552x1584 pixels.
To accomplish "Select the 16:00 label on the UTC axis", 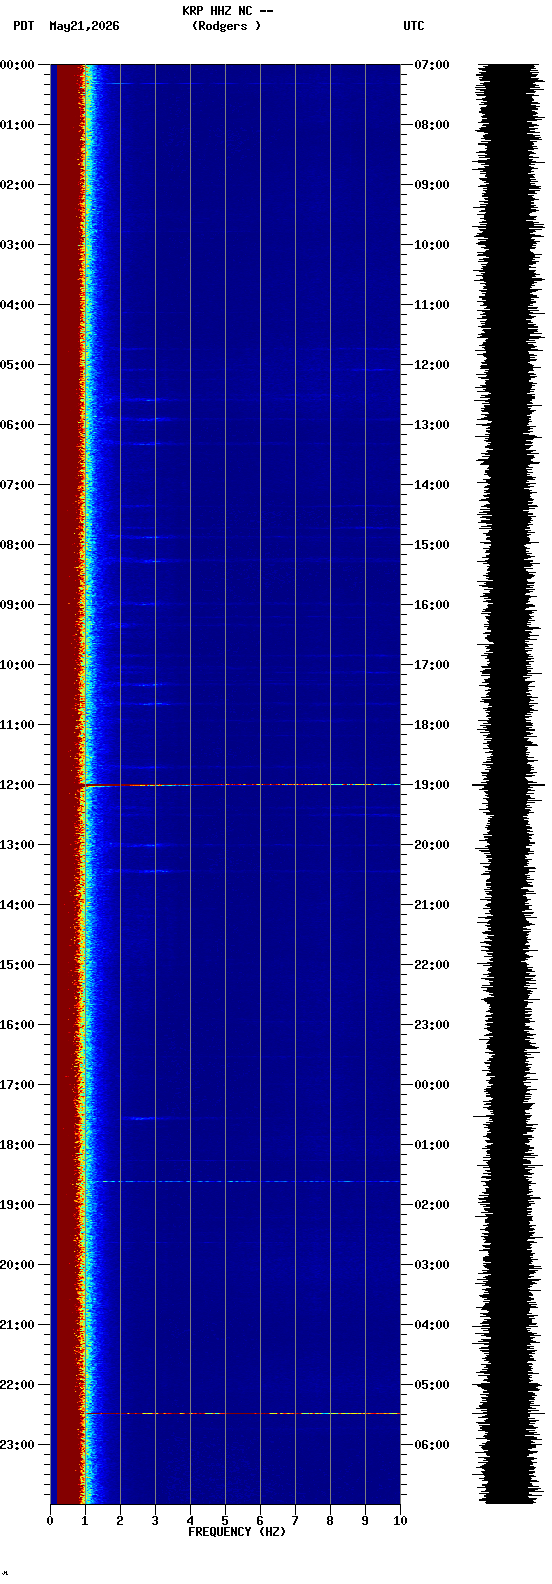I will 432,605.
